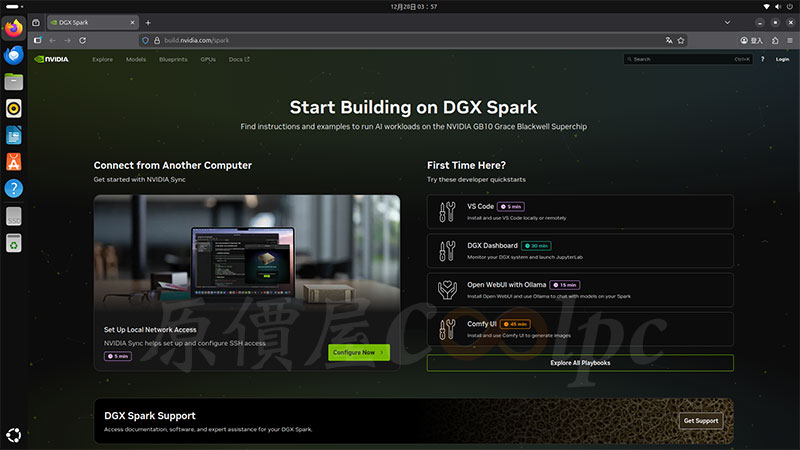The image size is (800, 450).
Task: Open Thunderbird Mail from the dock
Action: tap(14, 56)
